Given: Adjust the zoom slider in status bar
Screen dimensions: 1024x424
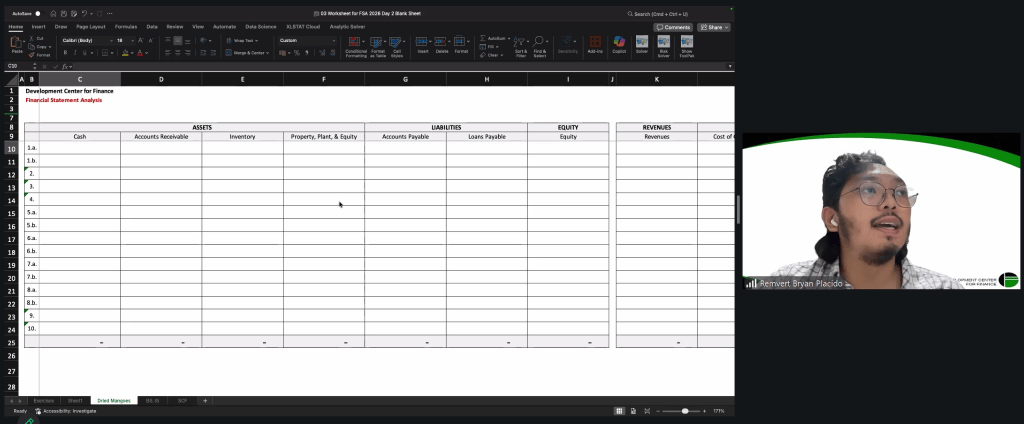Looking at the screenshot, I should 684,411.
